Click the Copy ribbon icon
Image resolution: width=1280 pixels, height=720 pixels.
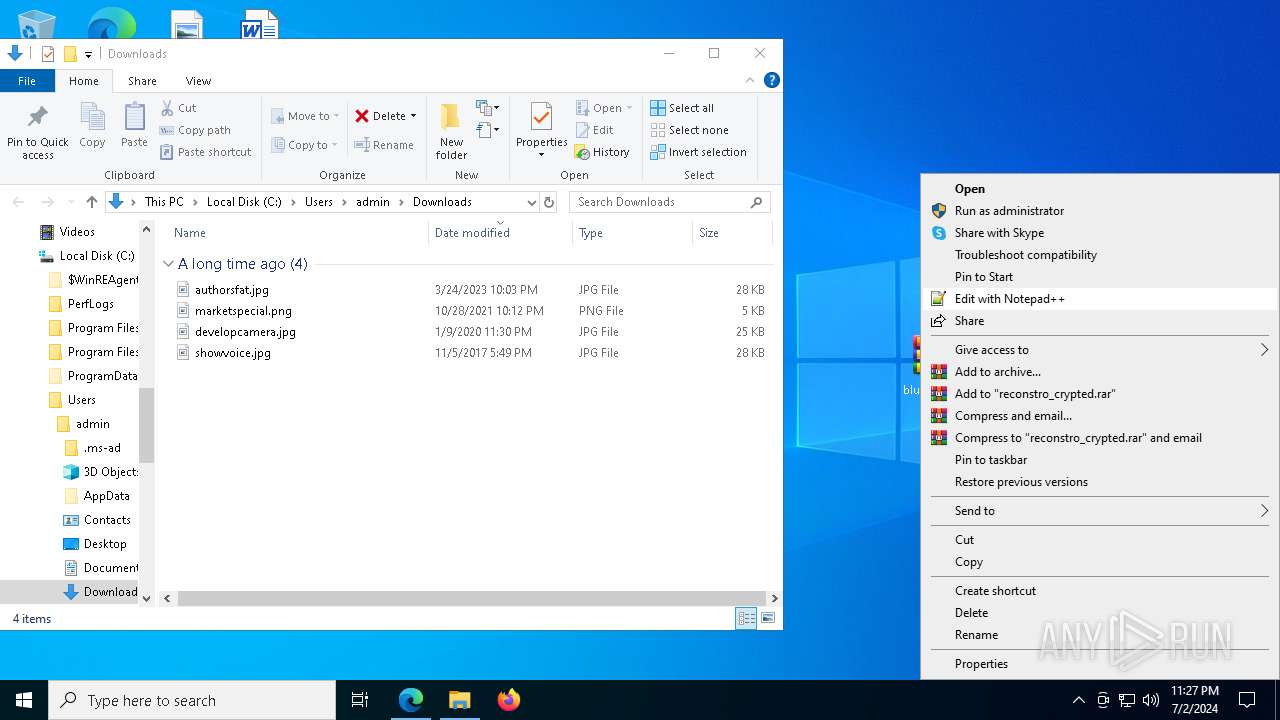tap(92, 118)
